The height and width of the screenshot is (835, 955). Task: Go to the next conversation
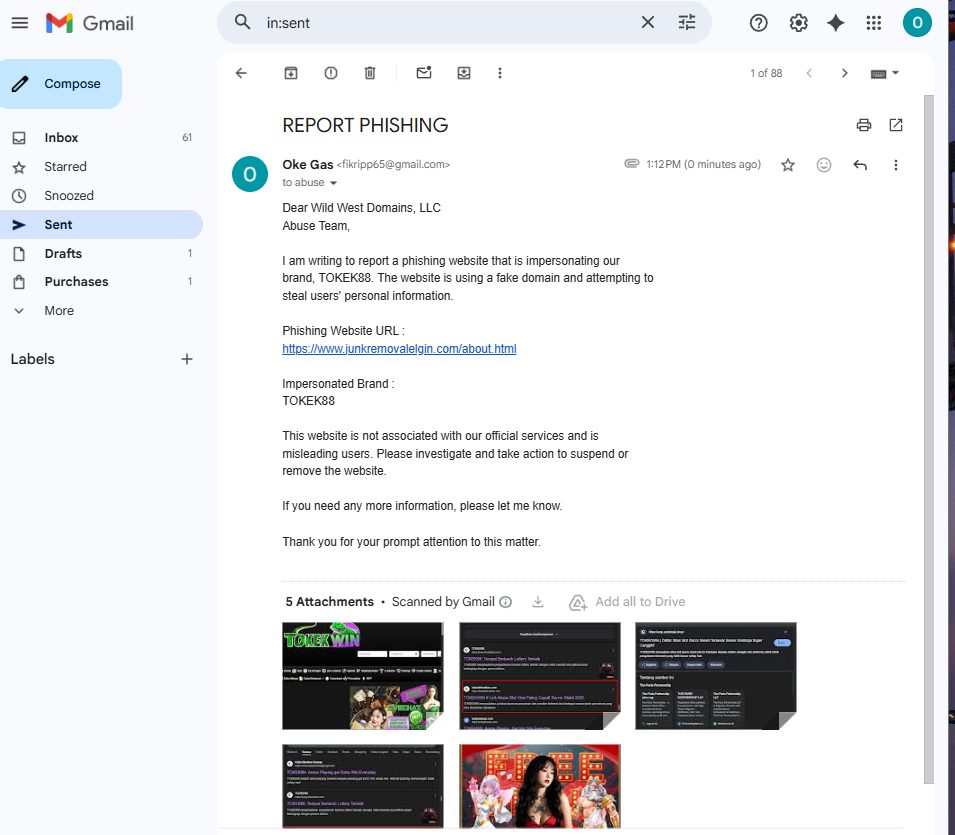click(x=844, y=73)
